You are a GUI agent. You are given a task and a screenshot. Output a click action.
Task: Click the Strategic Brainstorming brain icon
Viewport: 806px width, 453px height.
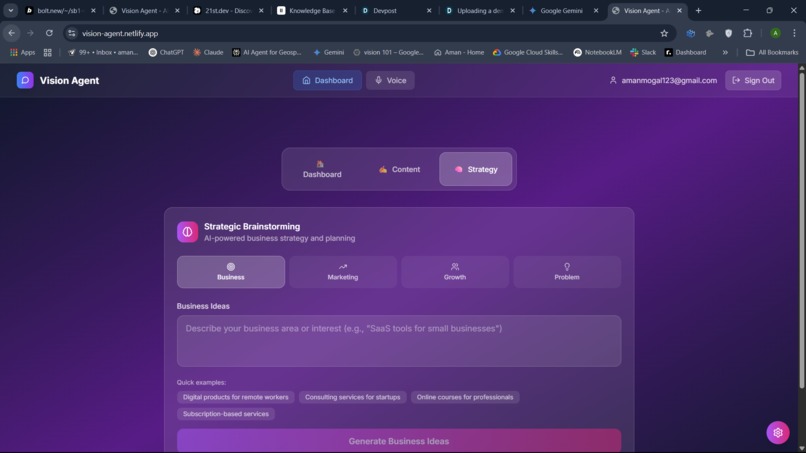pyautogui.click(x=188, y=232)
